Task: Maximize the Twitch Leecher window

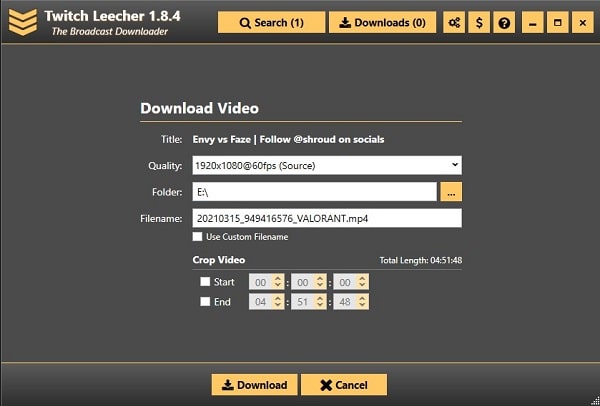Action: pyautogui.click(x=558, y=23)
